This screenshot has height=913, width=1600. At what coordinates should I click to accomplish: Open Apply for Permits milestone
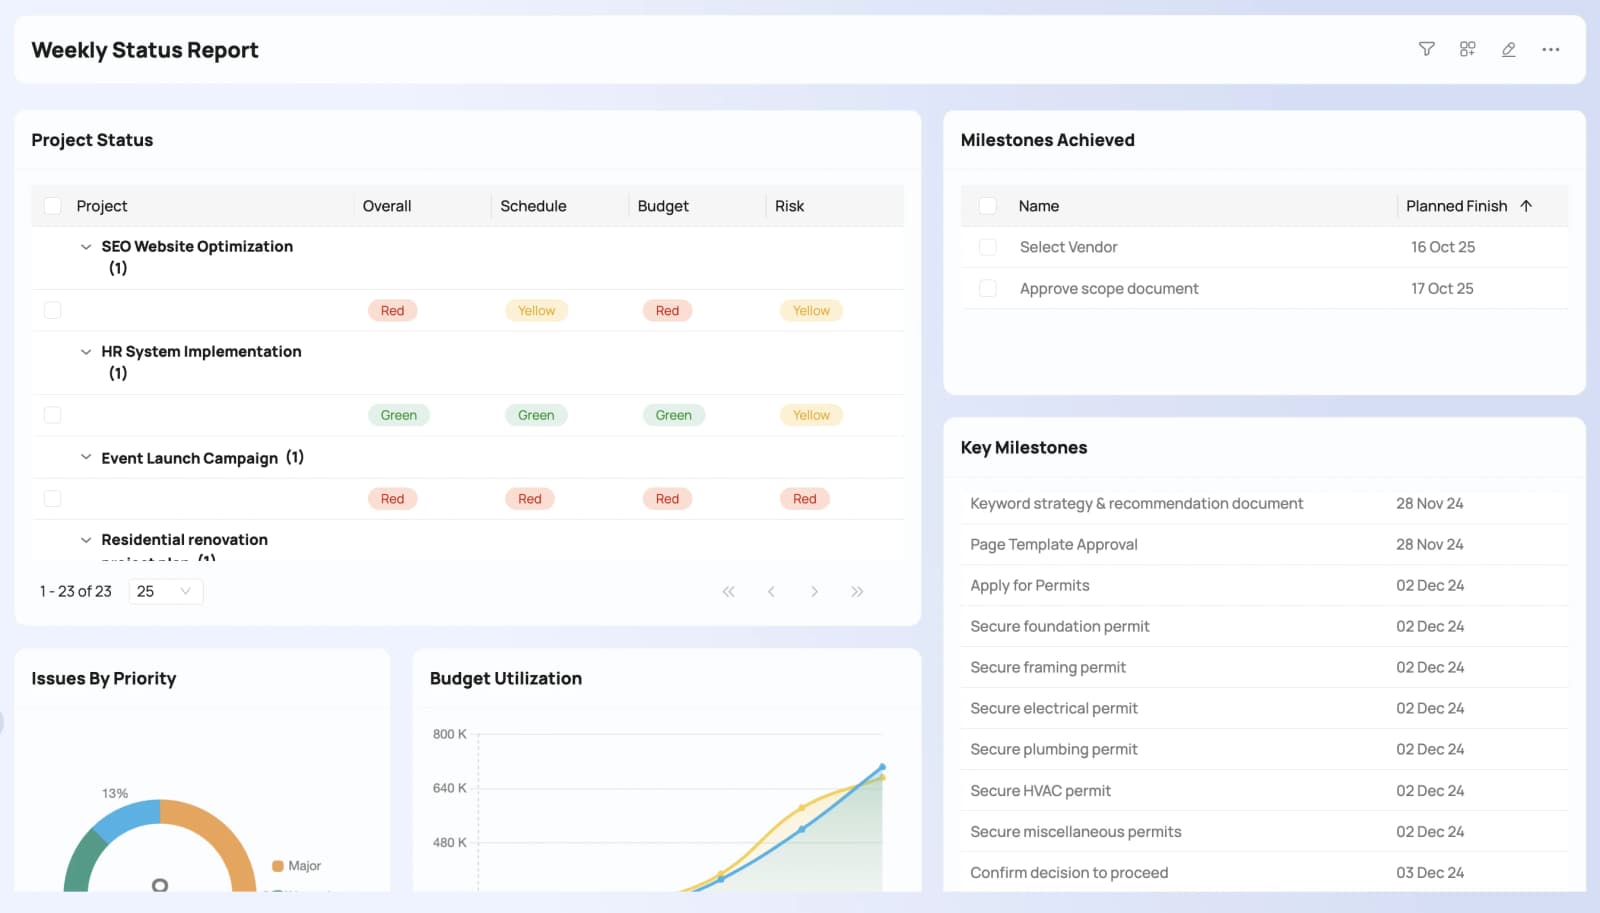tap(1030, 586)
